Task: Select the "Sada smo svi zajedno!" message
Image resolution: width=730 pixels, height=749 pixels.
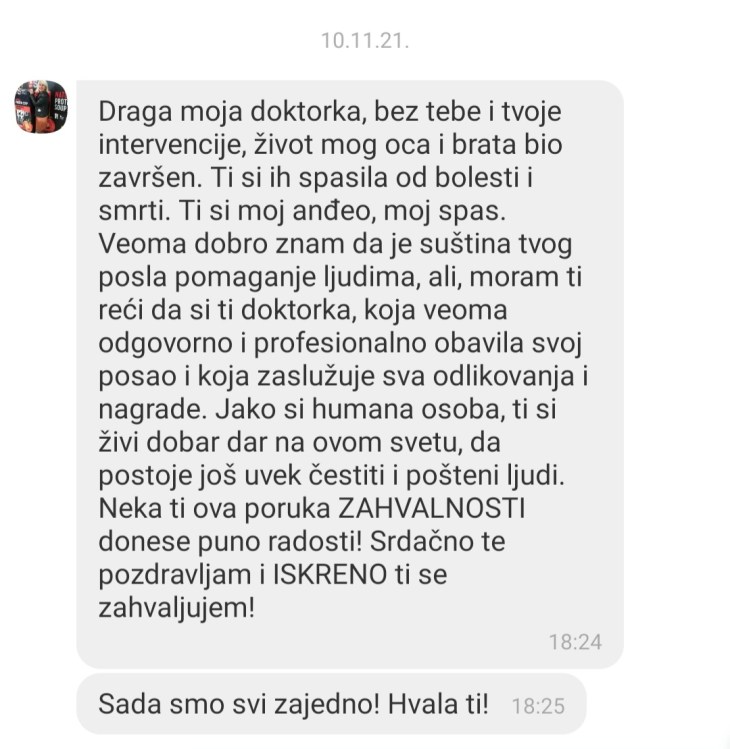Action: coord(331,704)
